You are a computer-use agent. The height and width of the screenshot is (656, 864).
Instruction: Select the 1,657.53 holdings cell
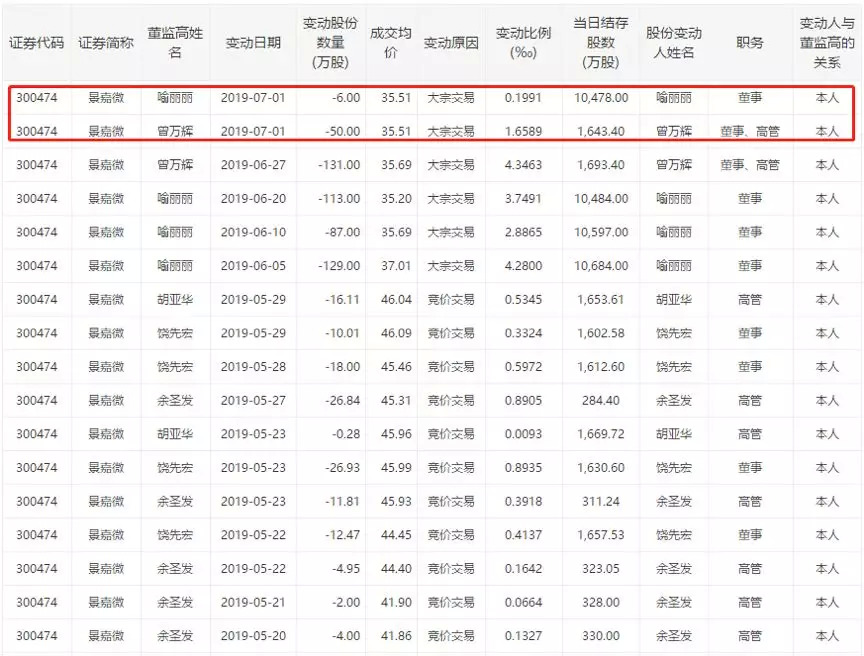[601, 535]
